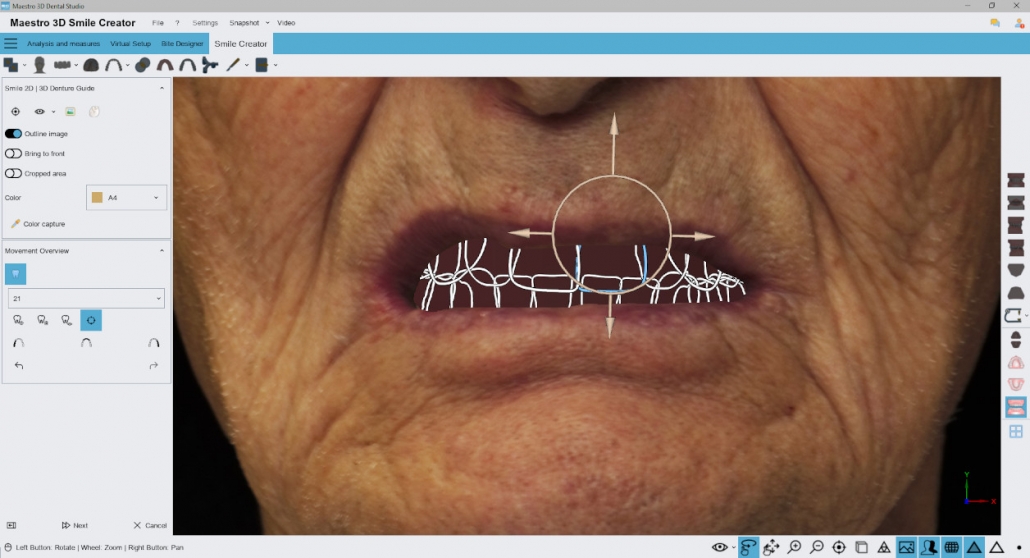The height and width of the screenshot is (558, 1030).
Task: Click the hamburger menu icon
Action: pos(11,43)
